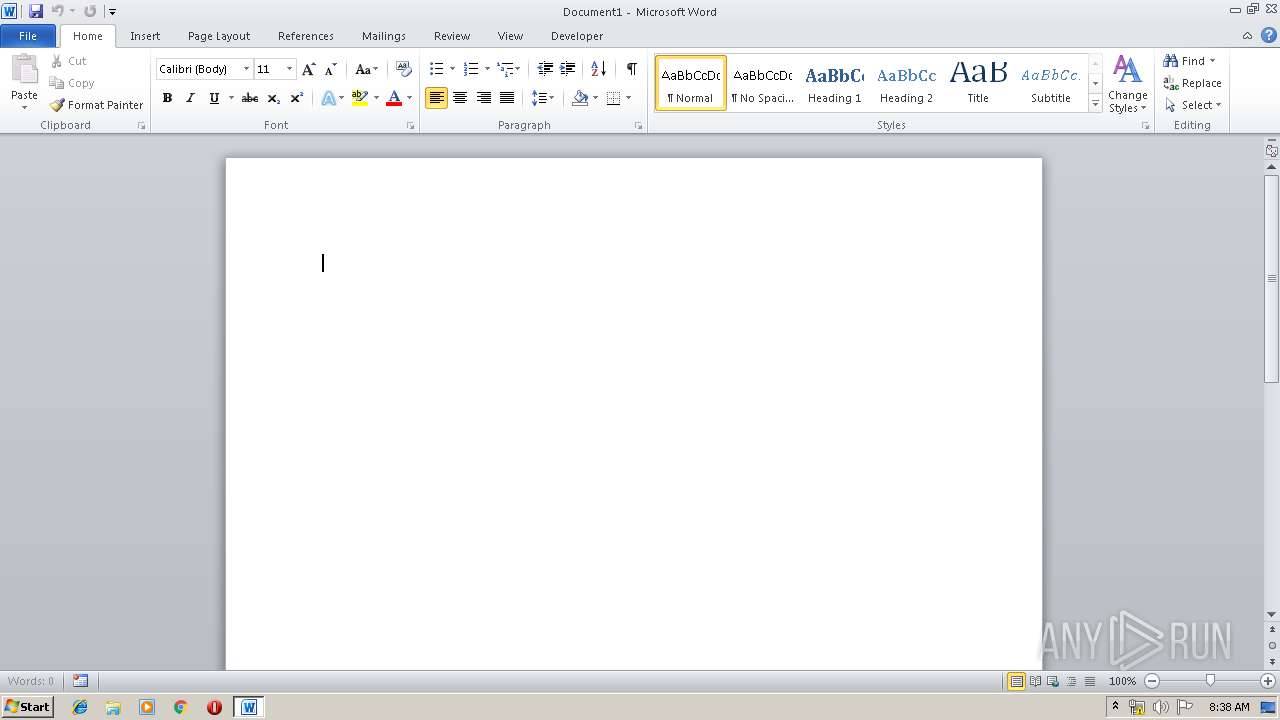Click the Find binoculars icon
Image resolution: width=1280 pixels, height=720 pixels.
coord(1170,61)
